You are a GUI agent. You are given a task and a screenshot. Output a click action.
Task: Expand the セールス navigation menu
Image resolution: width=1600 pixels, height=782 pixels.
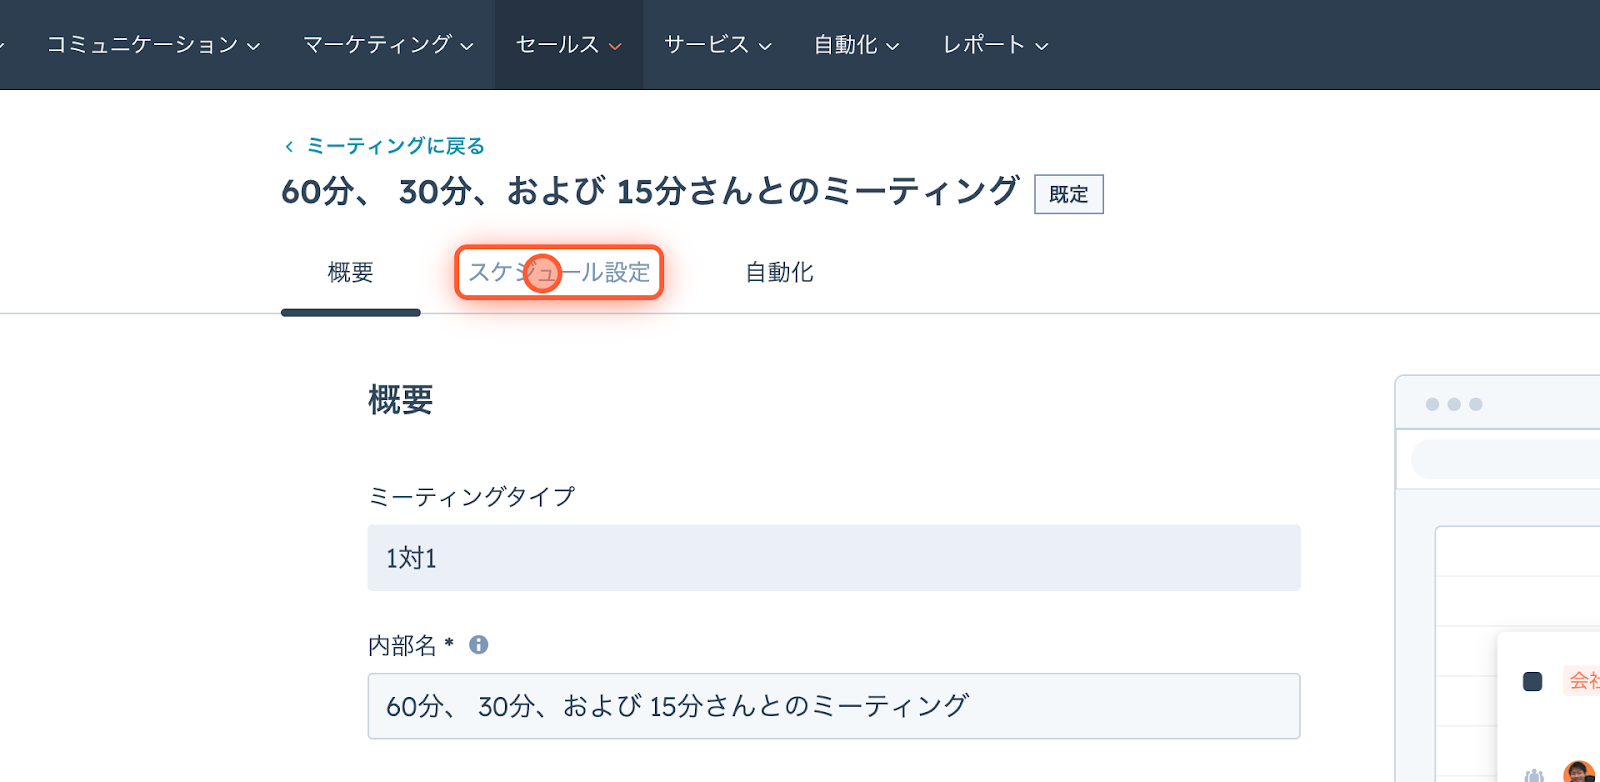(569, 45)
